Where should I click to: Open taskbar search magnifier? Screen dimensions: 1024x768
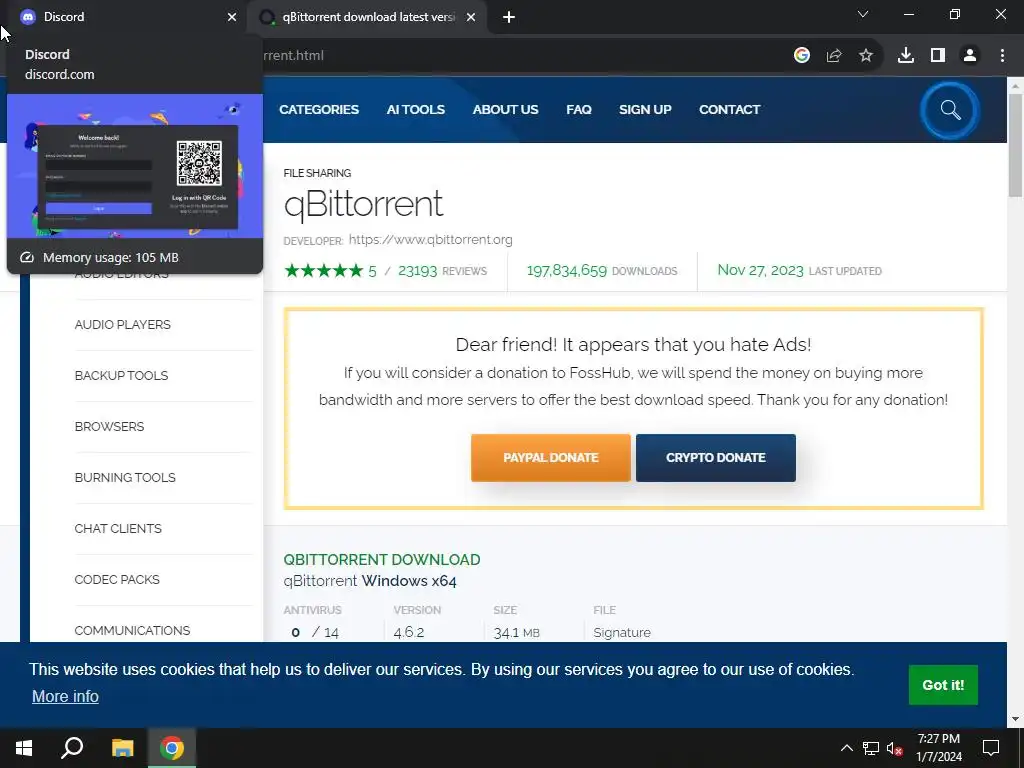(x=72, y=748)
